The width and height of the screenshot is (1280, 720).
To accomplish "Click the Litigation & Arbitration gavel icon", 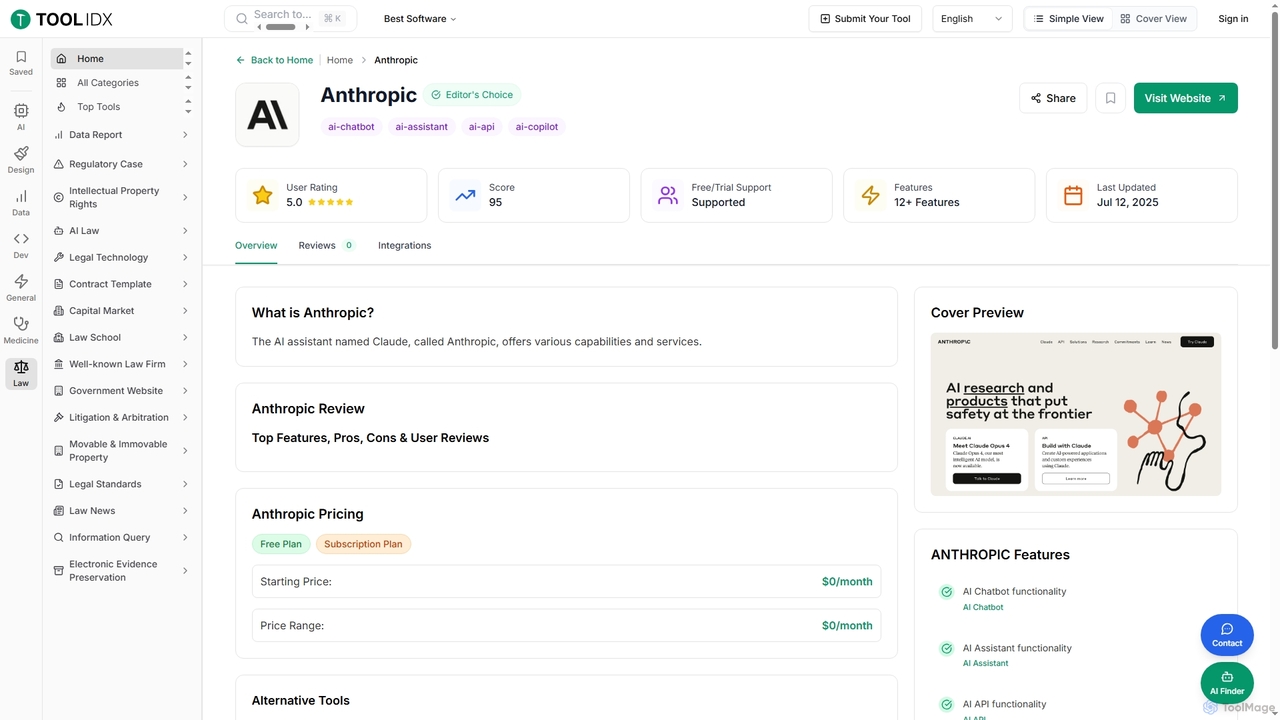I will pos(59,418).
